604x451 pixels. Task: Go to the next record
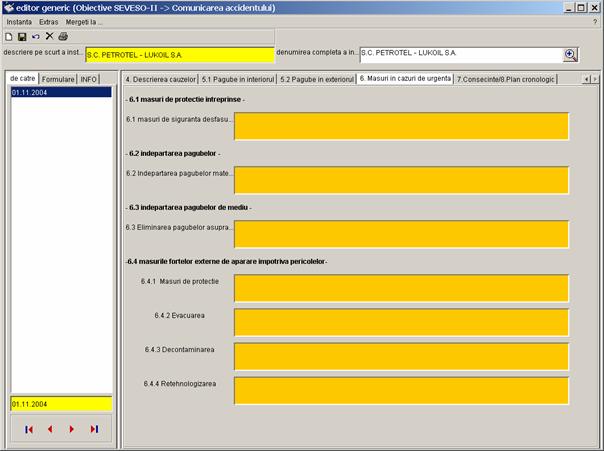coord(72,429)
